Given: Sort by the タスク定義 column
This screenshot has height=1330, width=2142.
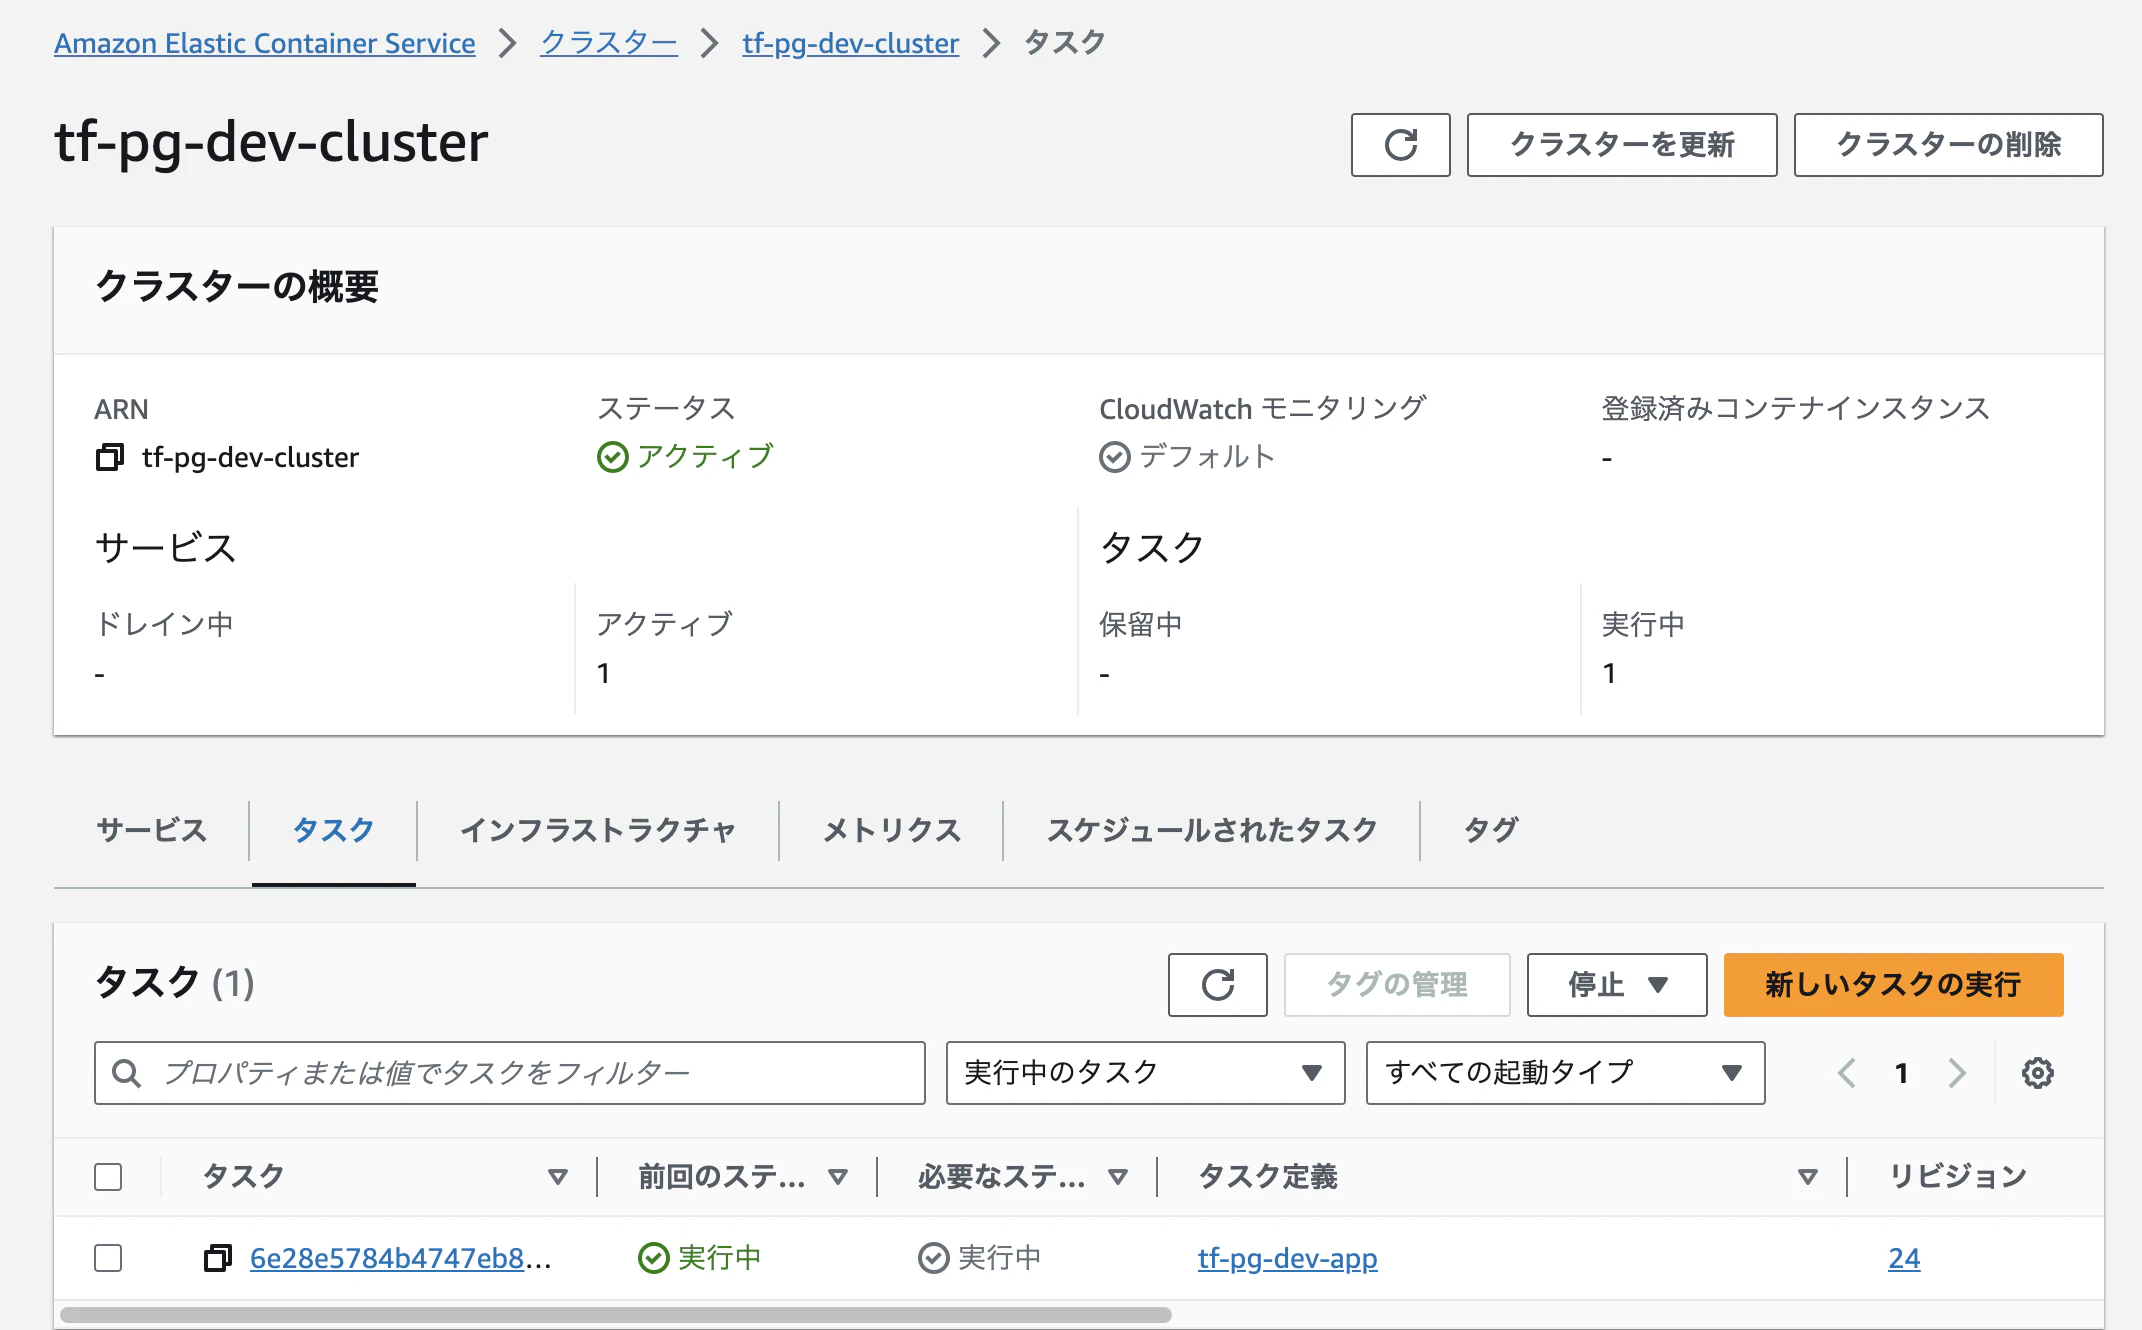Looking at the screenshot, I should [x=1807, y=1177].
